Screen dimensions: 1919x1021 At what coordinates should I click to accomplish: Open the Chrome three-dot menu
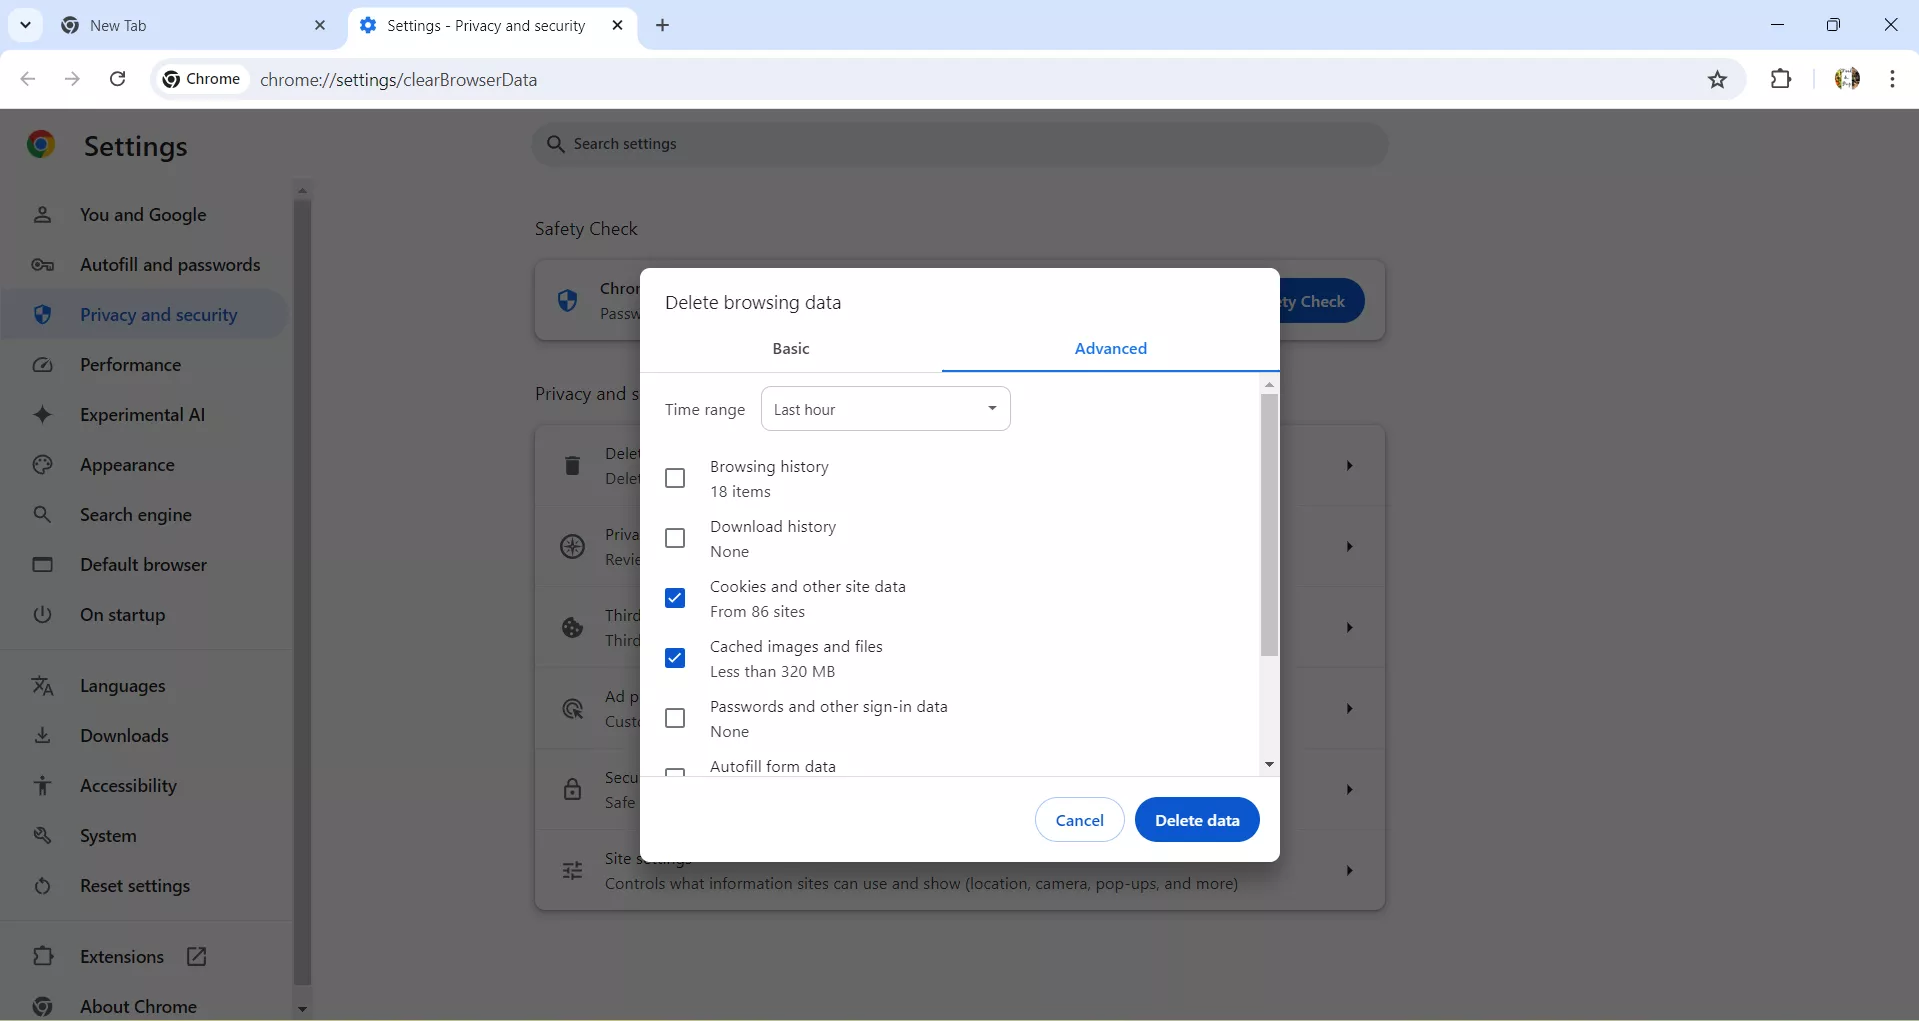1893,79
